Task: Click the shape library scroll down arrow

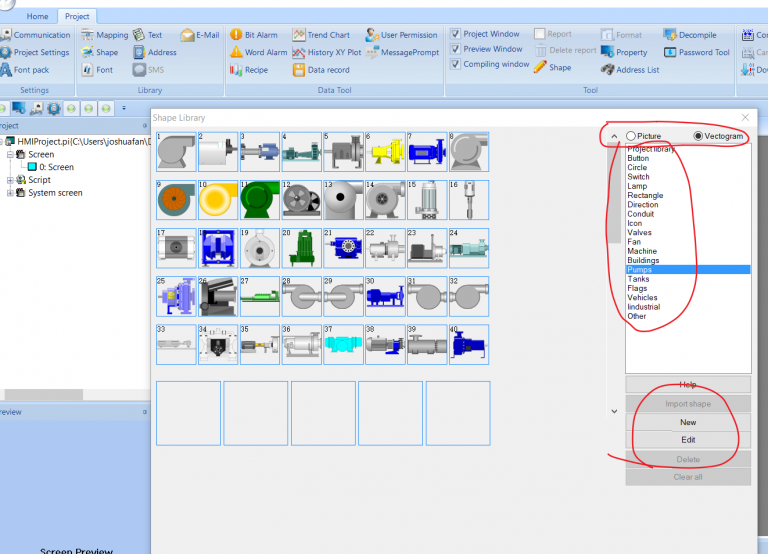Action: (614, 411)
